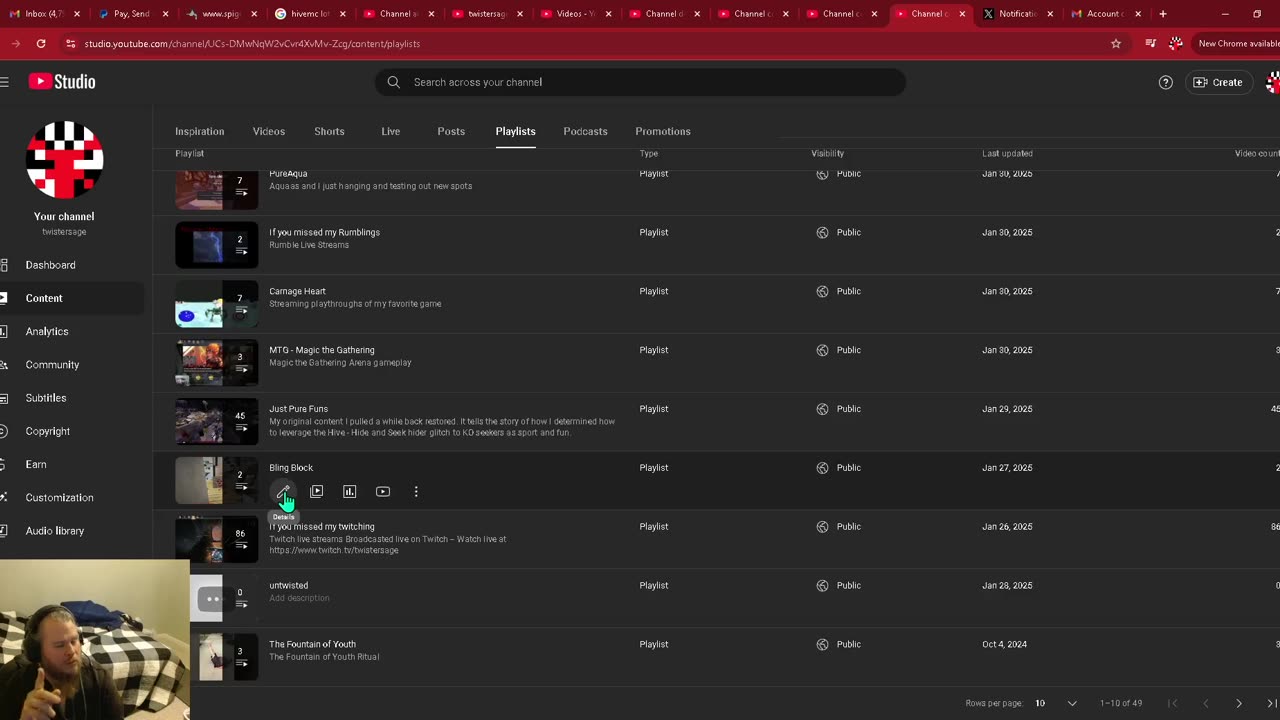This screenshot has height=720, width=1280.
Task: Click the Bling Block play all icon
Action: pyautogui.click(x=316, y=491)
